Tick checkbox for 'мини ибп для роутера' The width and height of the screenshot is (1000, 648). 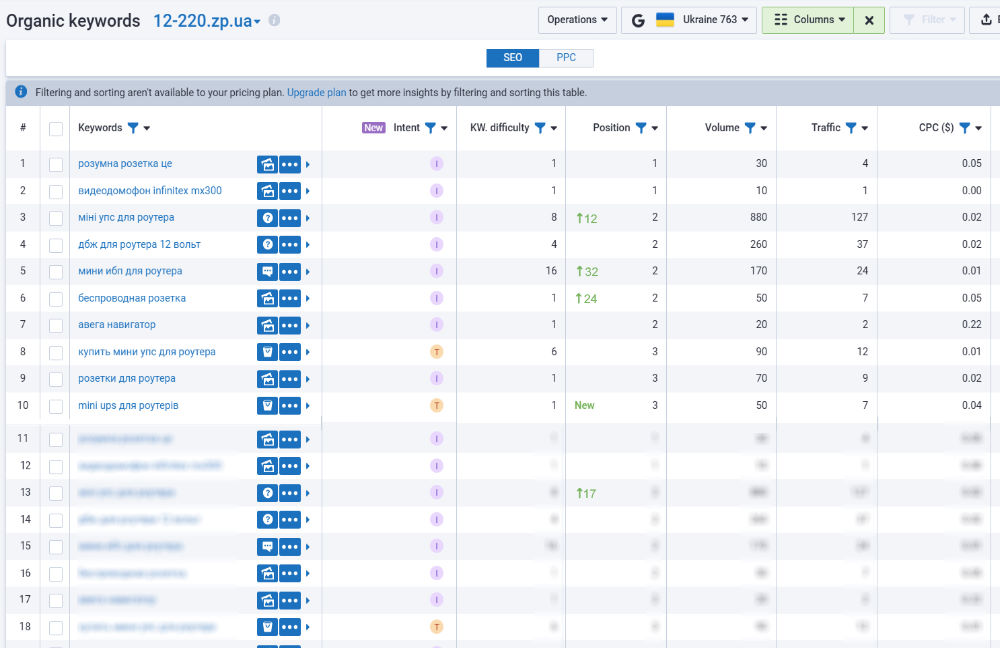point(56,272)
